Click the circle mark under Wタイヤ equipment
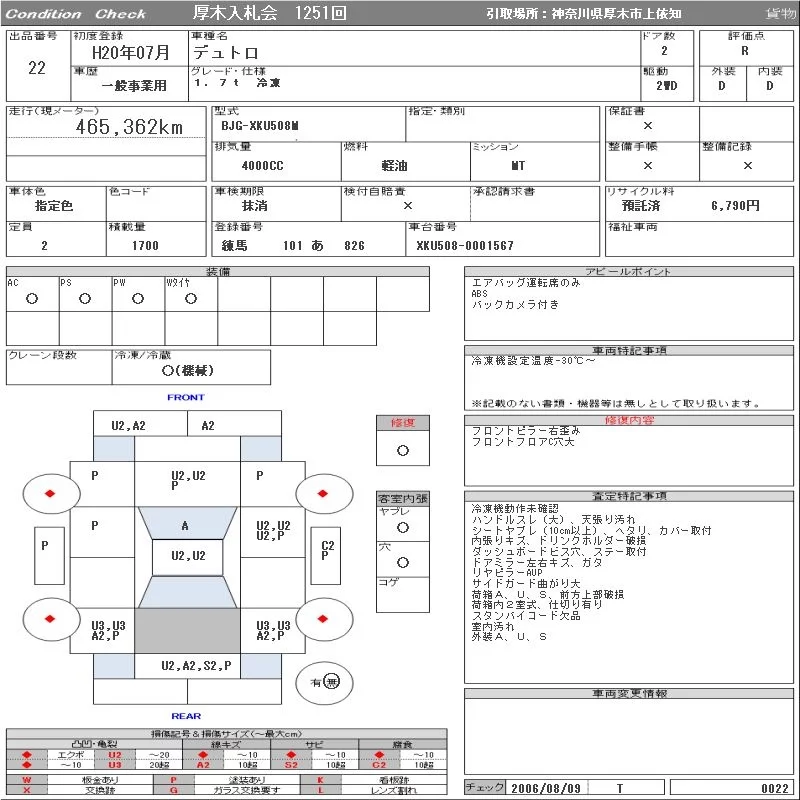 [191, 299]
